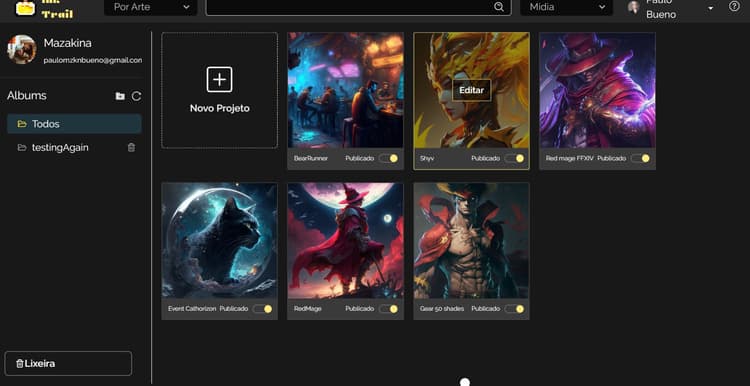Open the Red mage FFXIV thumbnail
The image size is (750, 386).
point(597,90)
